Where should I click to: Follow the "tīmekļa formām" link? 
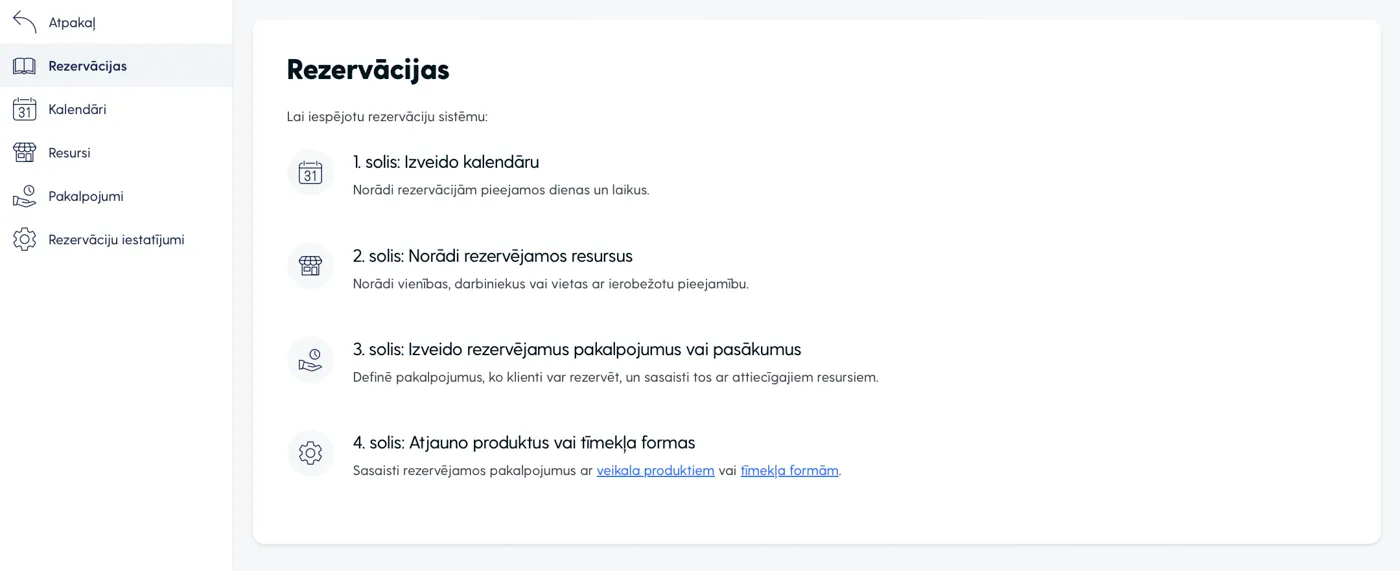tap(789, 470)
